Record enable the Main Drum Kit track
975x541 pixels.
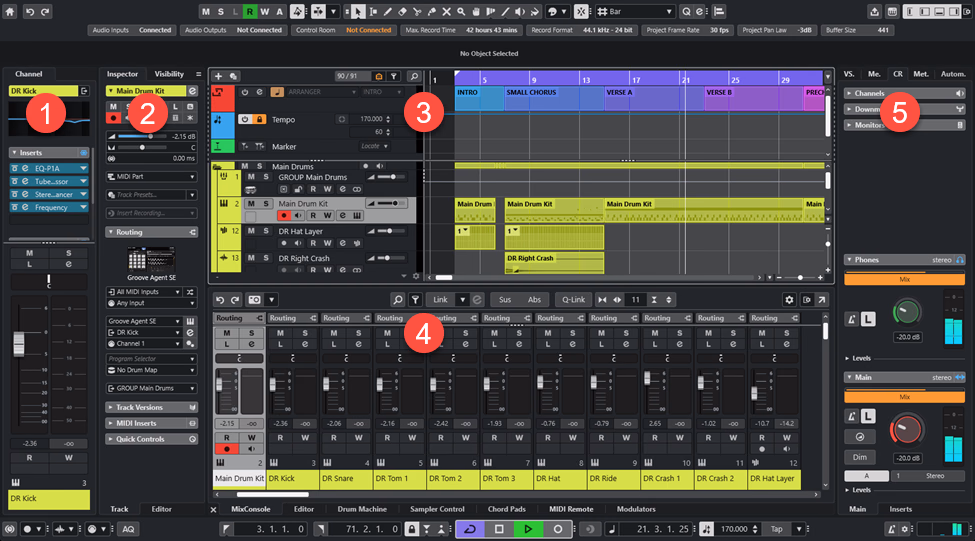[x=284, y=216]
